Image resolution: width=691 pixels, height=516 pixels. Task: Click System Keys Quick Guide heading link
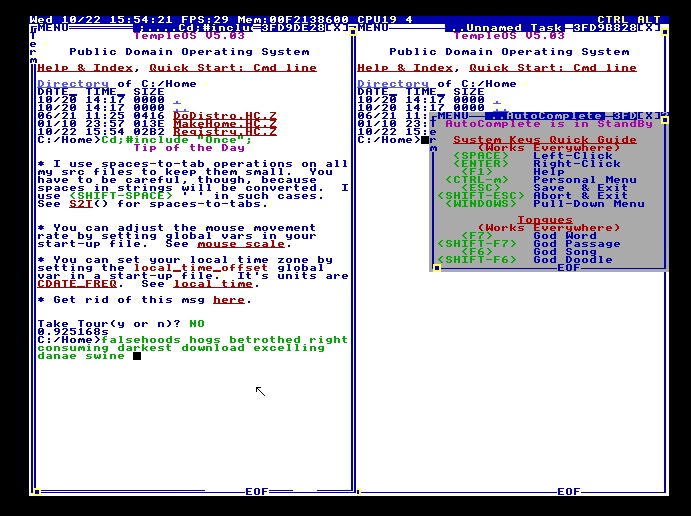click(545, 140)
